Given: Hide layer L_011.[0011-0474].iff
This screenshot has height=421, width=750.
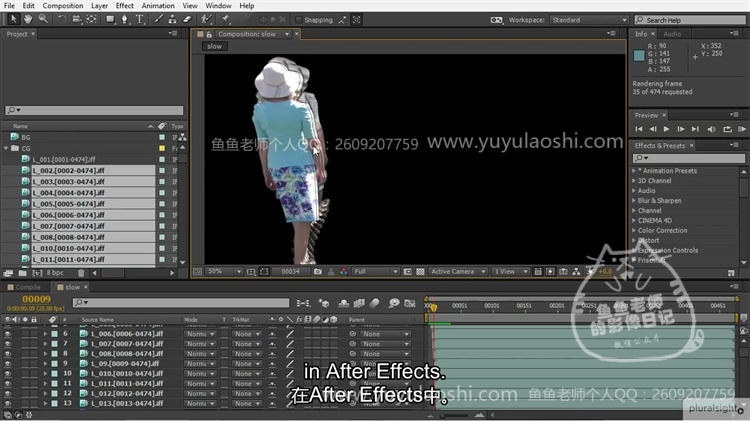Looking at the screenshot, I should (x=8, y=384).
